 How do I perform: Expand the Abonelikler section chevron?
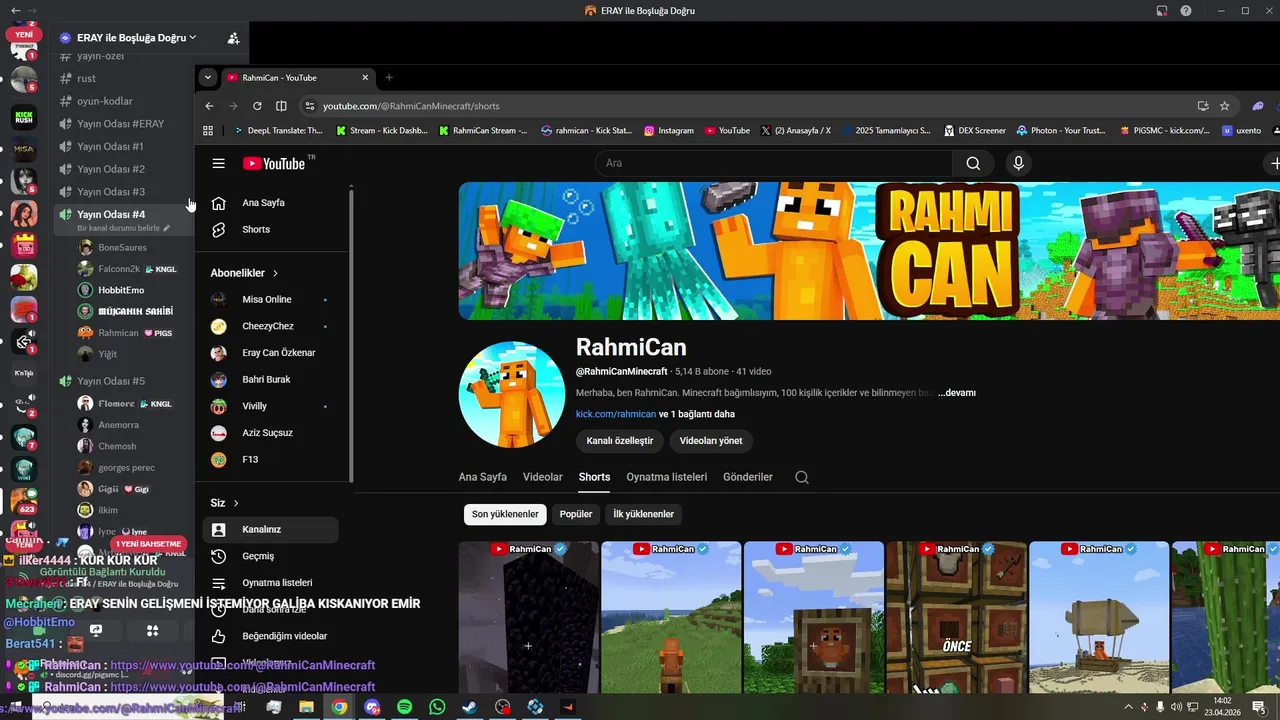[x=275, y=273]
